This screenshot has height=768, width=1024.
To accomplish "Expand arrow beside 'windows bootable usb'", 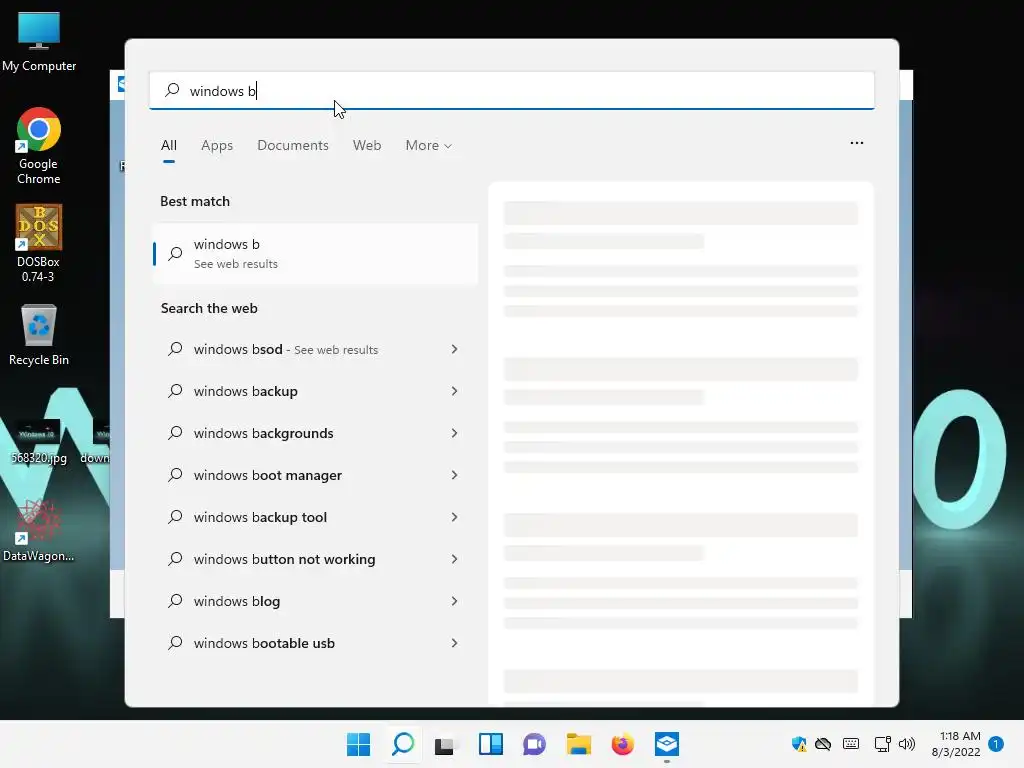I will [455, 643].
